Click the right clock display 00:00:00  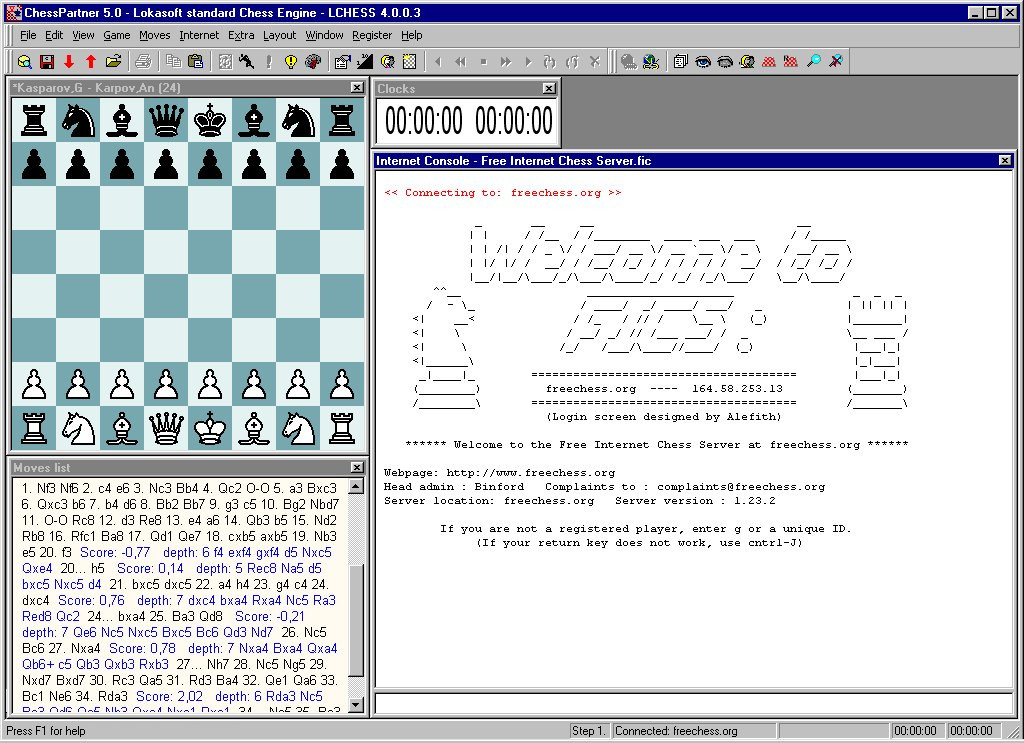coord(514,121)
